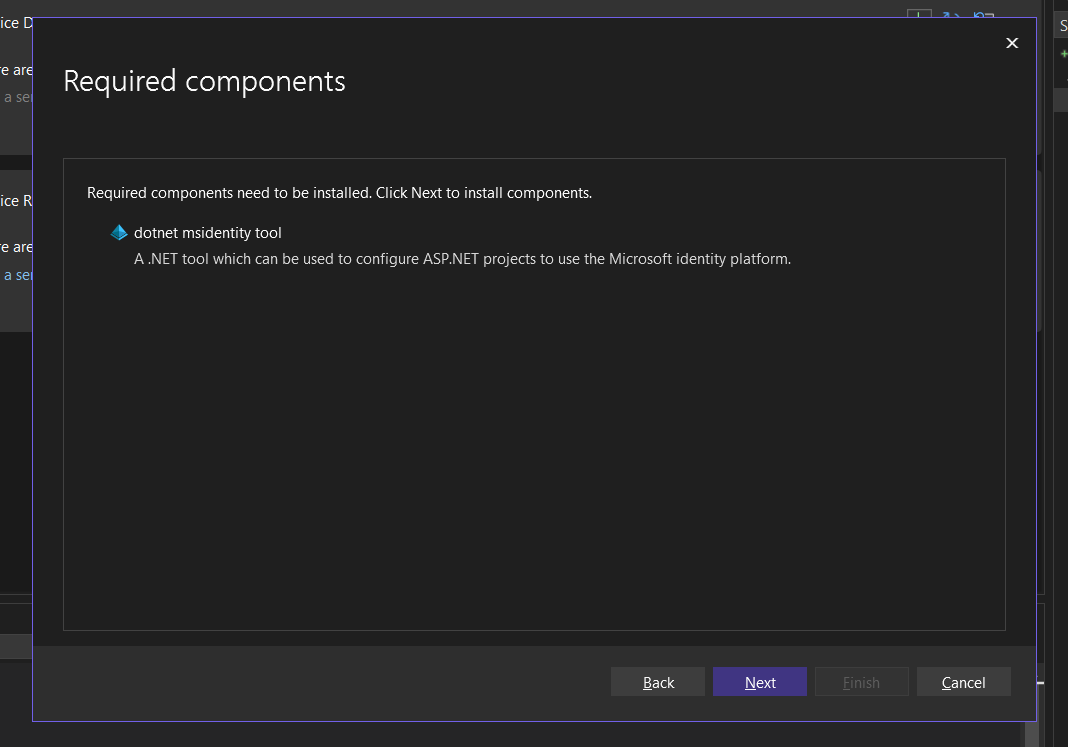Screen dimensions: 1068x747
Task: Click the empty dialog footer beside Back
Action: 320,682
